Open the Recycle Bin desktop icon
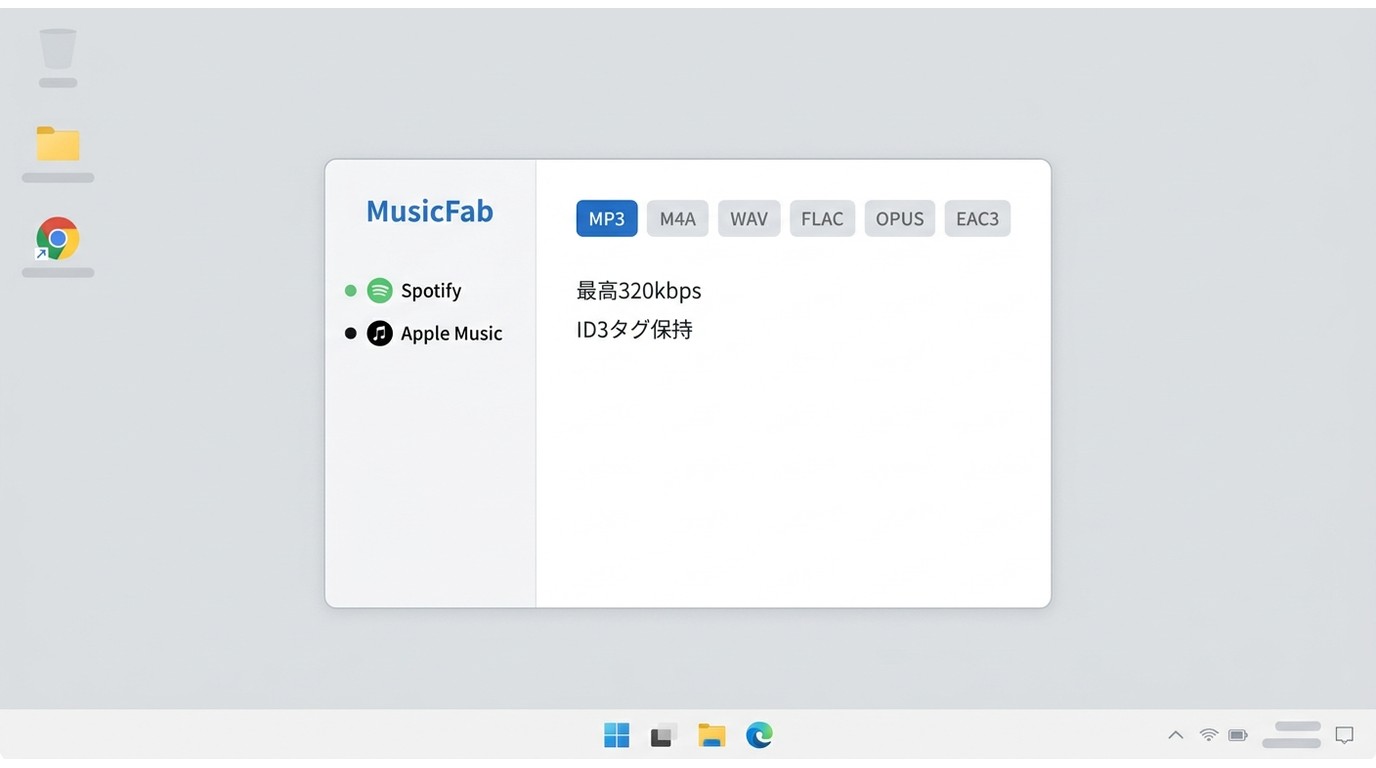 click(x=58, y=49)
